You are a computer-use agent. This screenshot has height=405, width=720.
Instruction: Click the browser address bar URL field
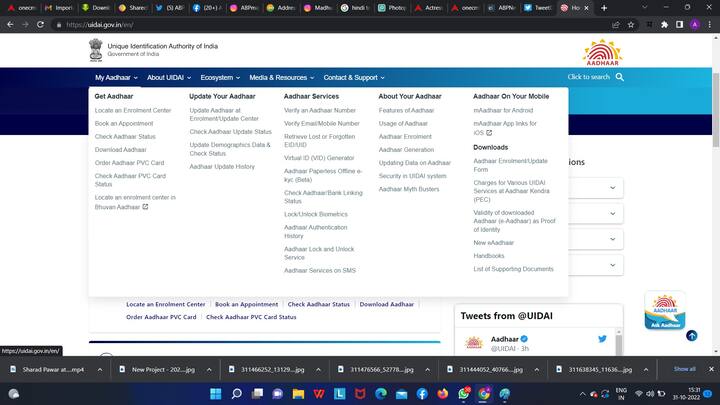point(300,25)
